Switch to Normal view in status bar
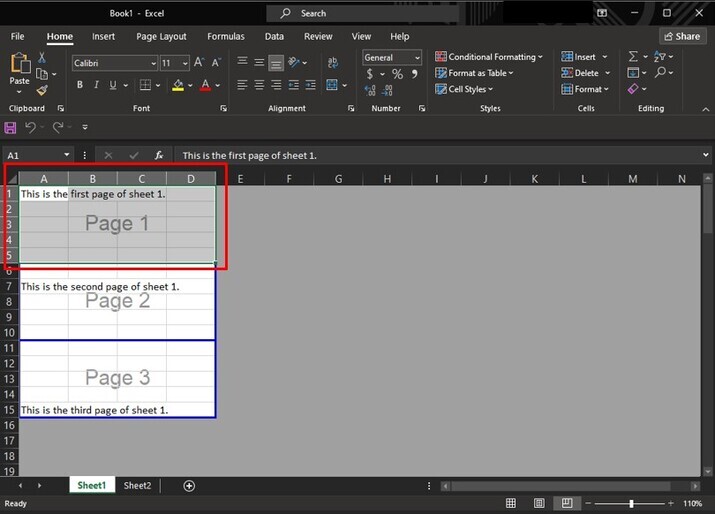Image resolution: width=715 pixels, height=514 pixels. (x=511, y=503)
